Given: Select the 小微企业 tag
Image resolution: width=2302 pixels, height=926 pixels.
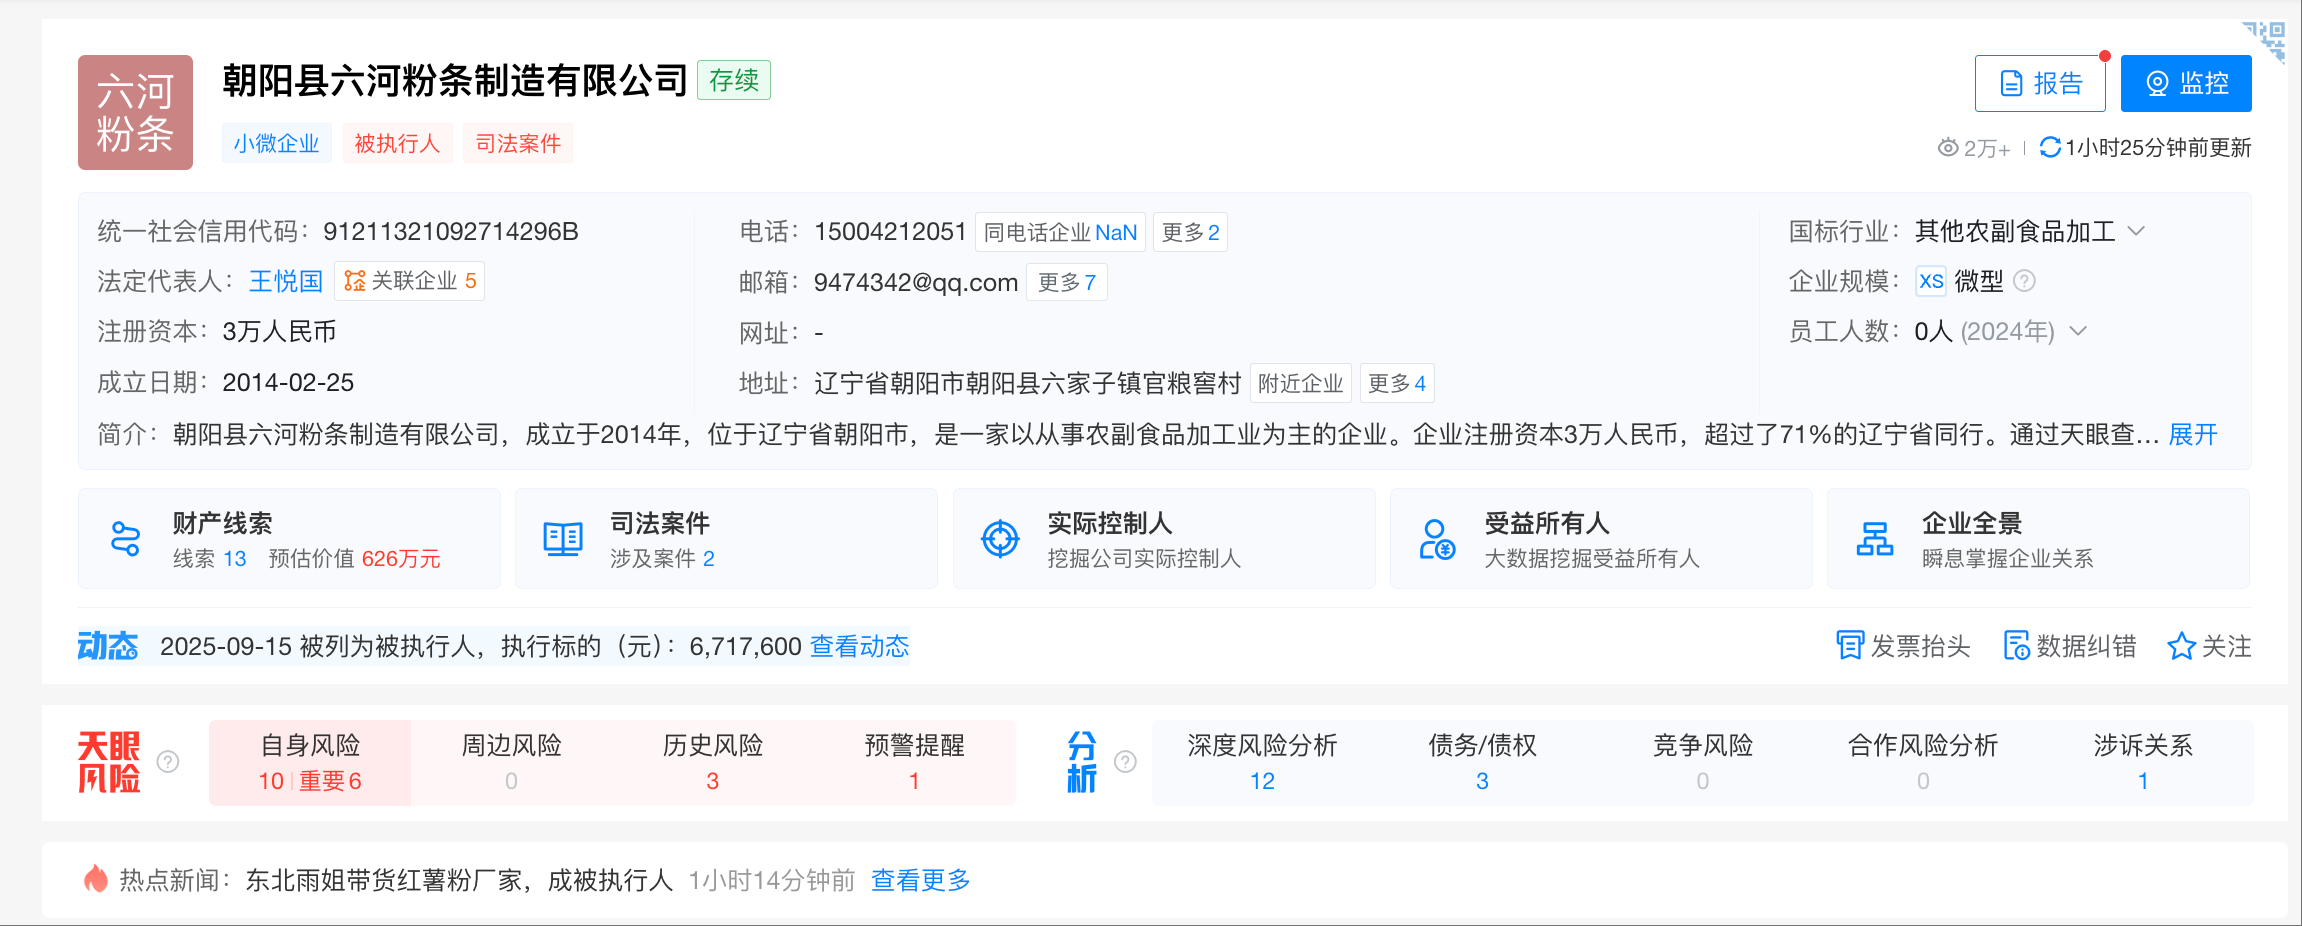Looking at the screenshot, I should coord(276,144).
